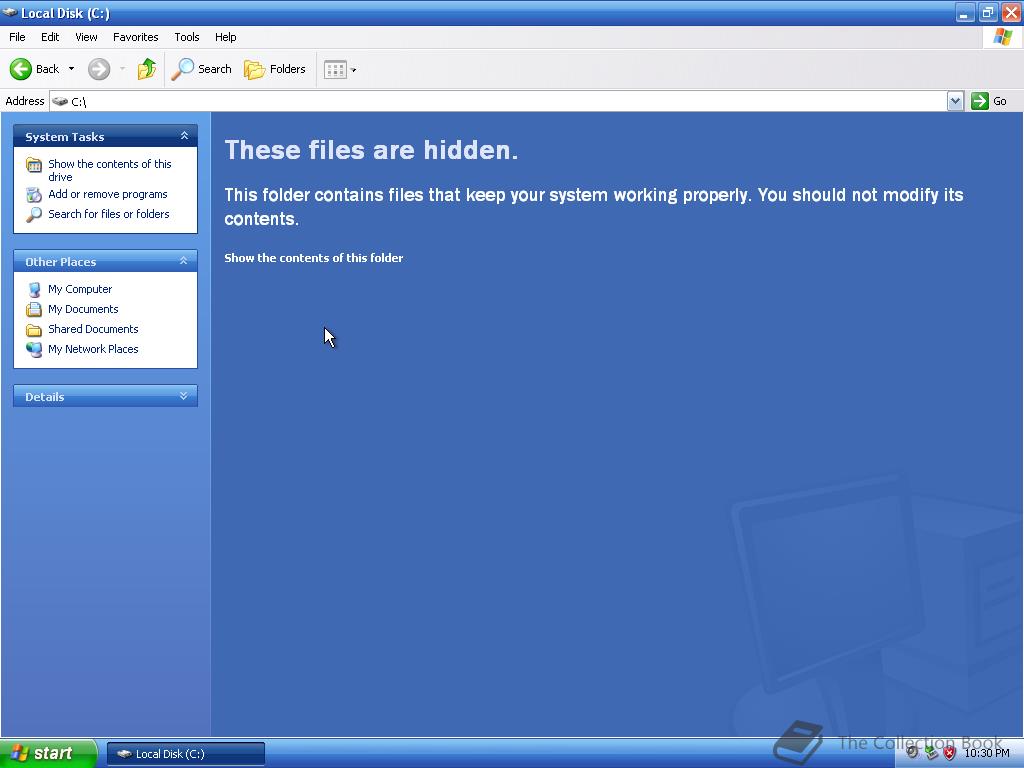Open the Views button menu

[340, 69]
